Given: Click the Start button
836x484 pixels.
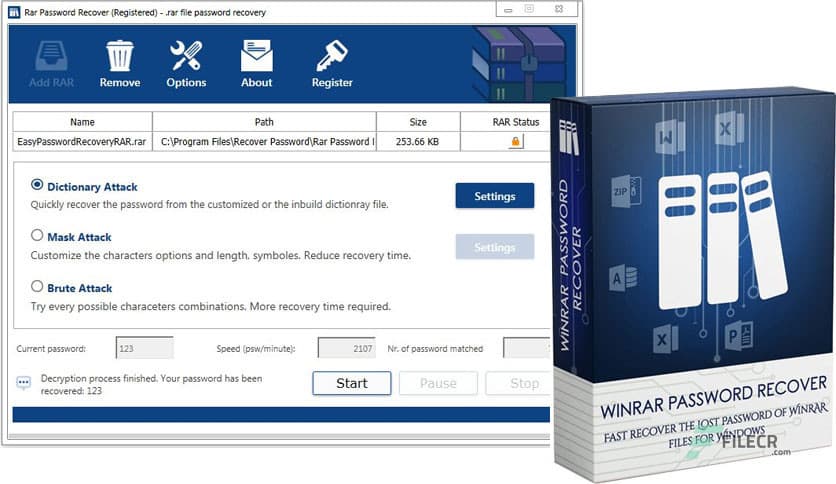Looking at the screenshot, I should pos(352,383).
